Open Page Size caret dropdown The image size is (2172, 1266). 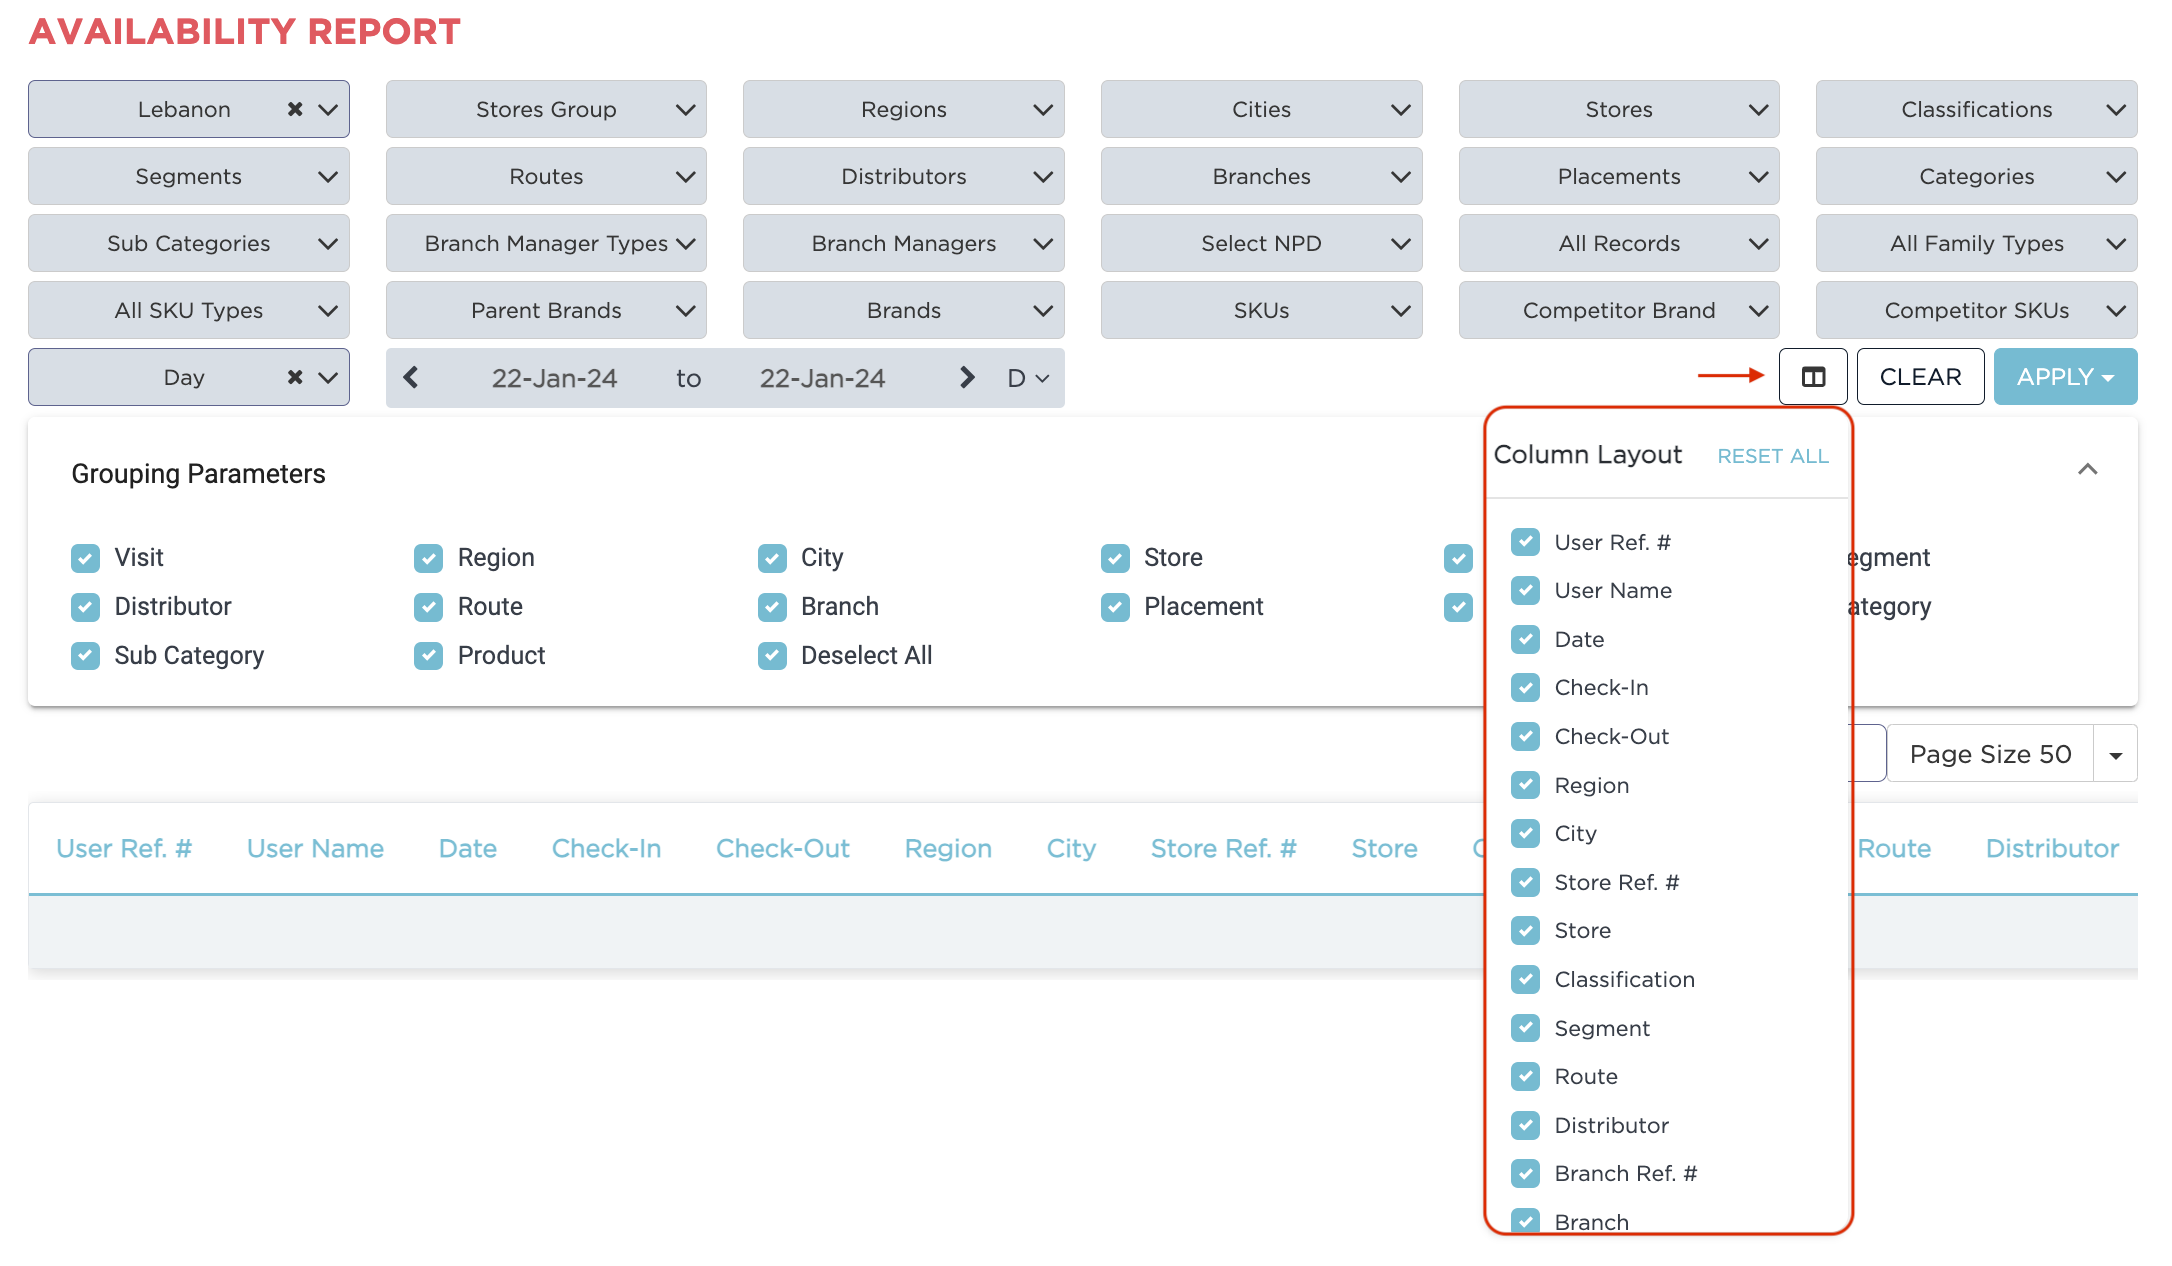click(x=2115, y=755)
